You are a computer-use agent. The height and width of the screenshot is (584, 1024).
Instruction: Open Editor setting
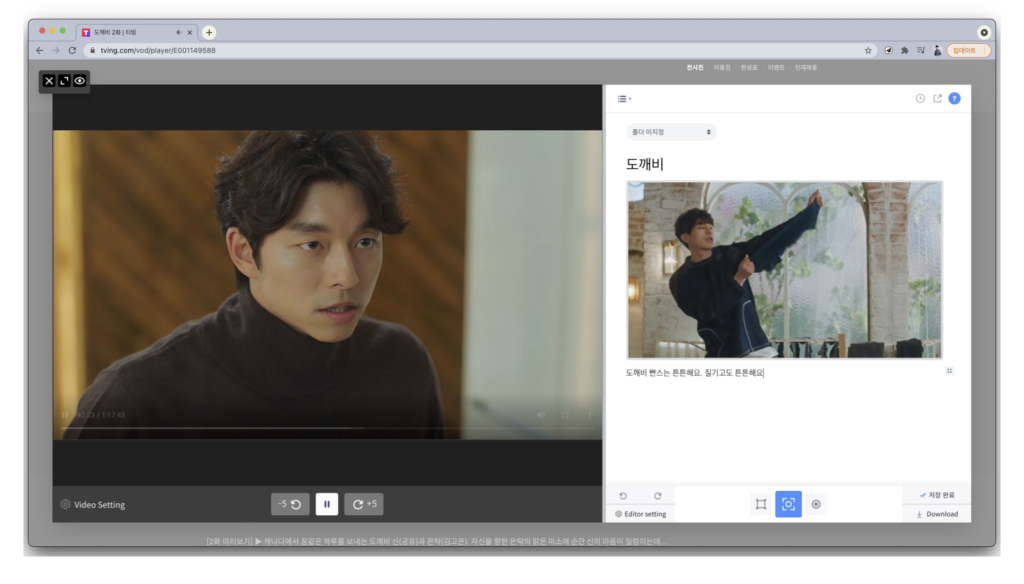[641, 514]
